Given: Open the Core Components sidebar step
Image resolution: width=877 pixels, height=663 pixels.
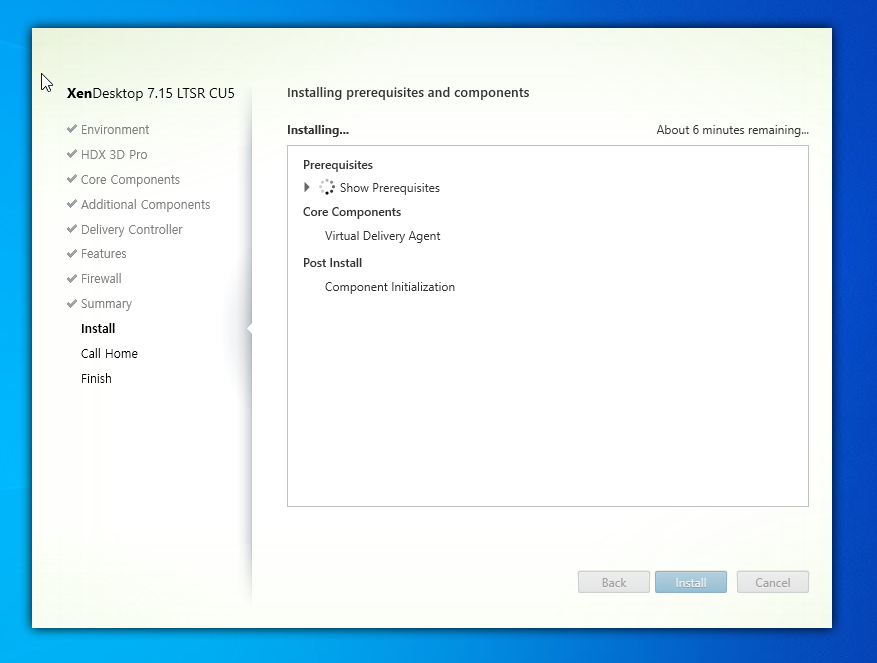Looking at the screenshot, I should pyautogui.click(x=130, y=180).
